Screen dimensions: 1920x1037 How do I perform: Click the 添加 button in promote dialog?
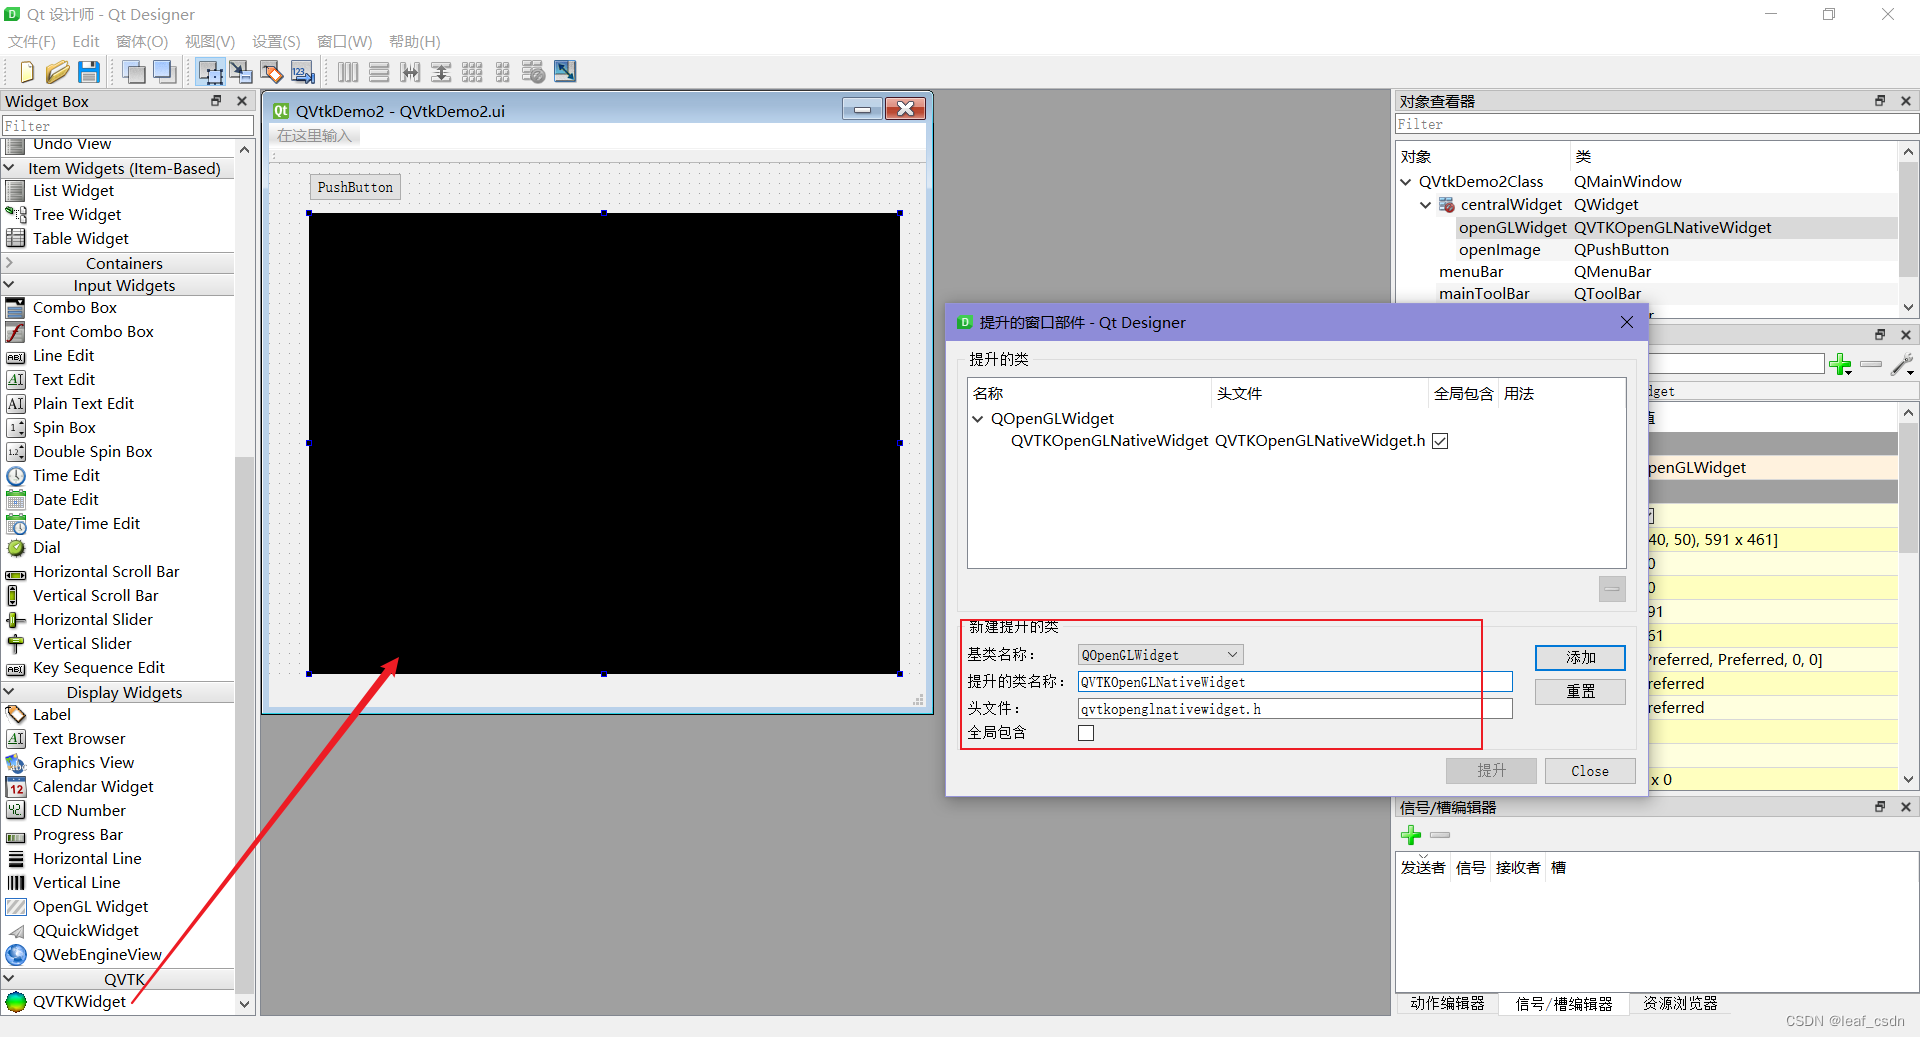coord(1580,657)
